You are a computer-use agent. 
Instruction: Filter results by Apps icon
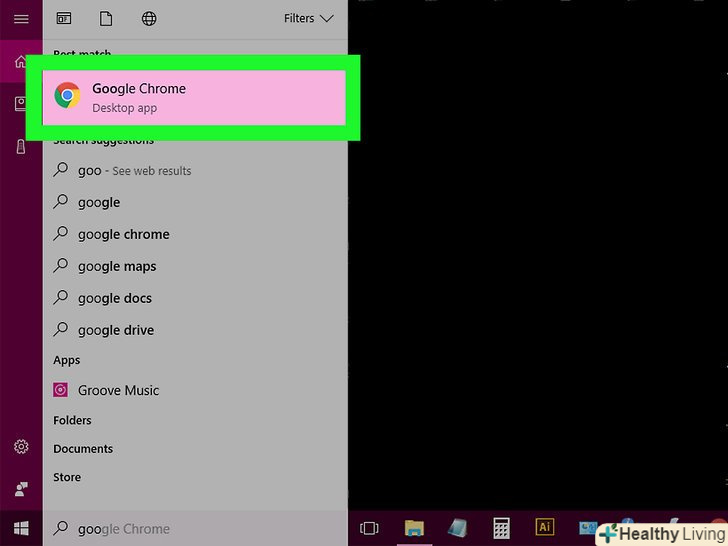coord(64,19)
